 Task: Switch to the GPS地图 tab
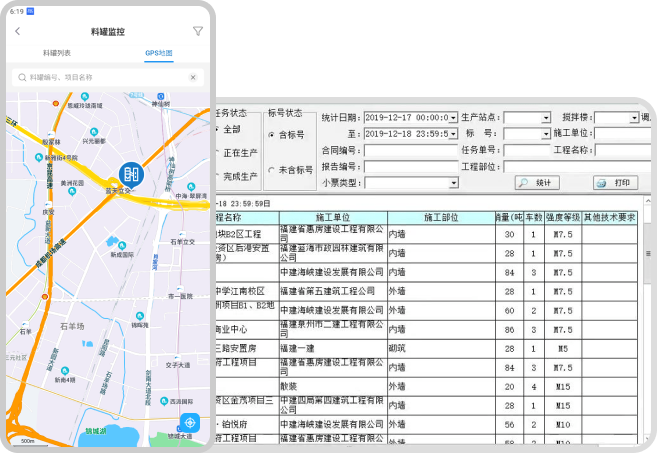point(159,53)
